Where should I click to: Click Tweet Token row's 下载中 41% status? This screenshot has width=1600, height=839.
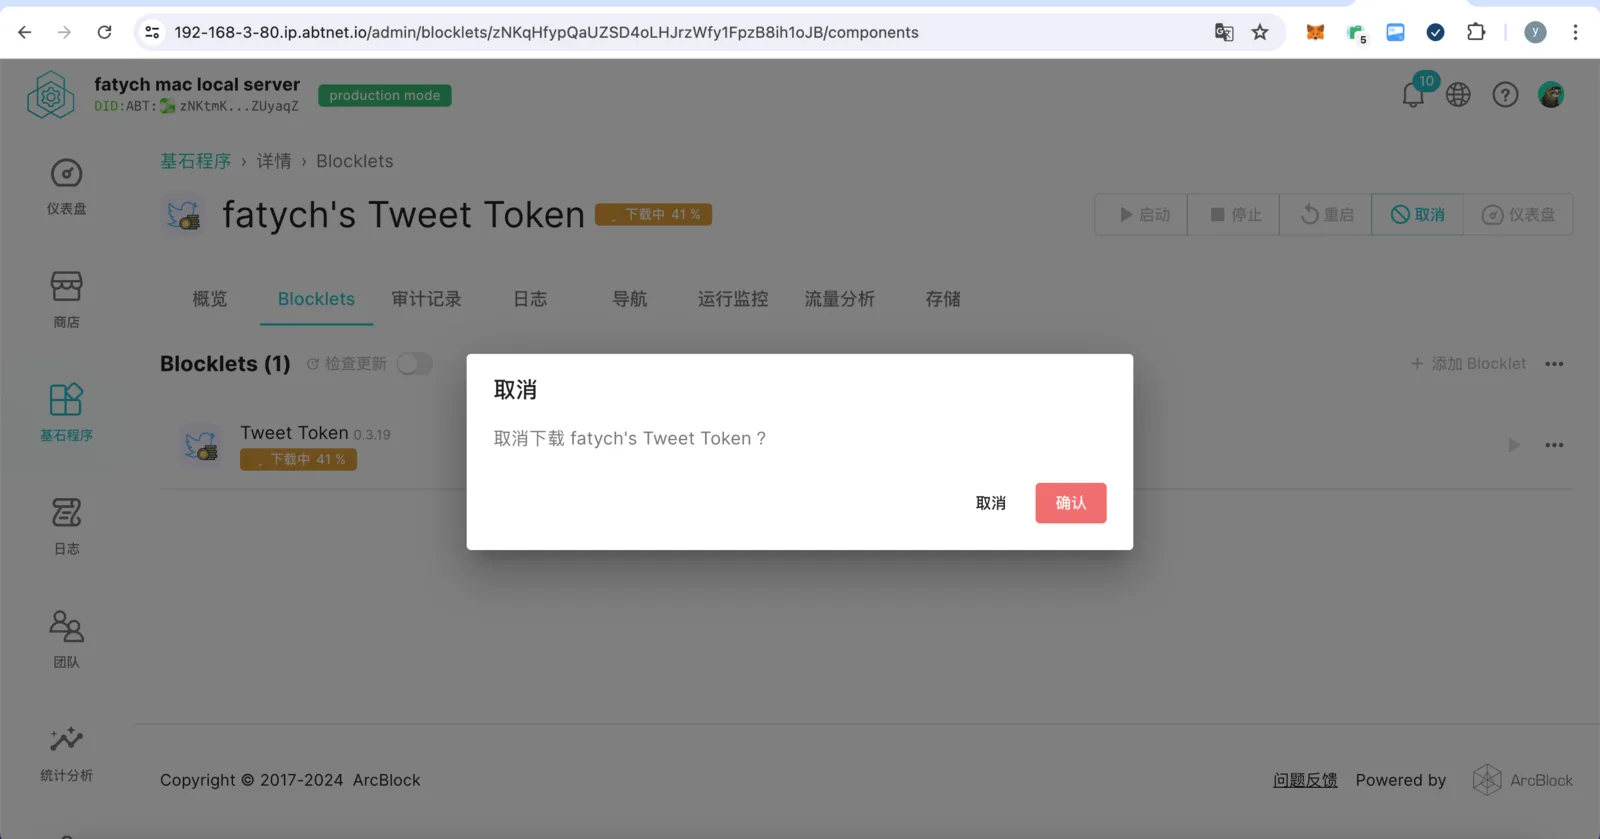click(x=298, y=459)
